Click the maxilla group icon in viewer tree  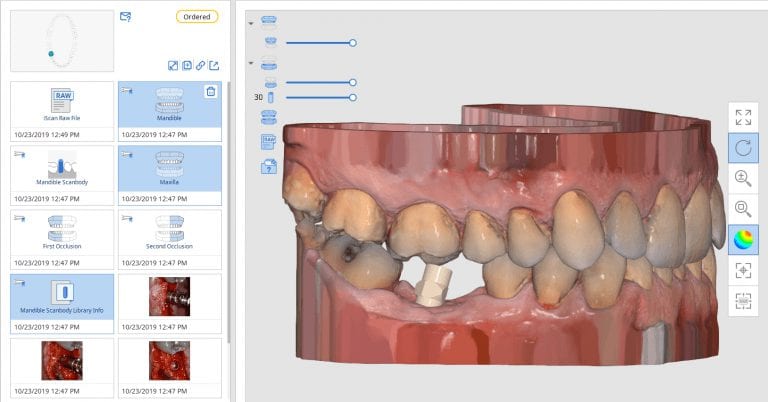point(268,21)
